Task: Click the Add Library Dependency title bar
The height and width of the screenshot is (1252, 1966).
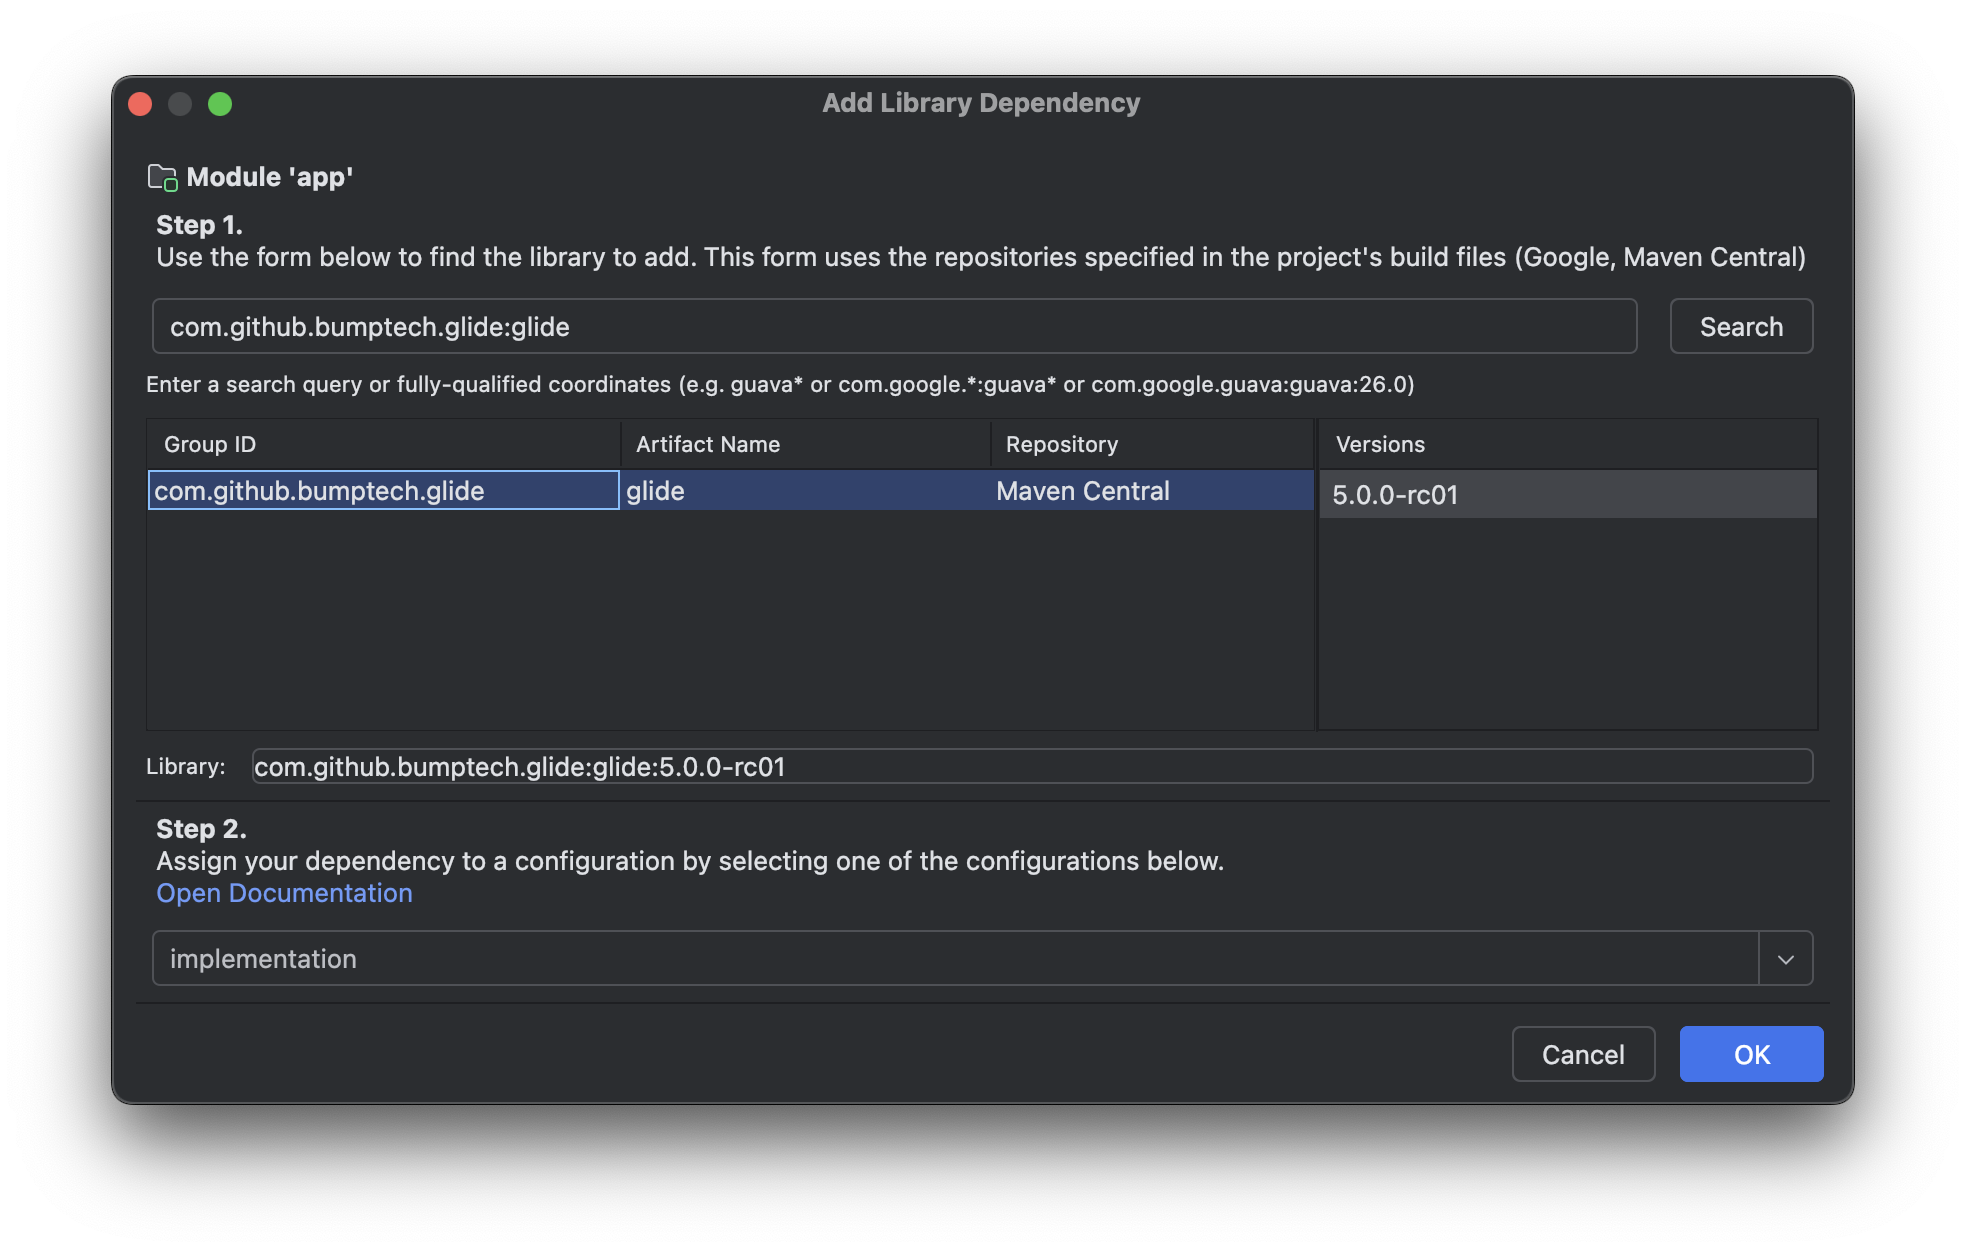Action: [x=980, y=104]
